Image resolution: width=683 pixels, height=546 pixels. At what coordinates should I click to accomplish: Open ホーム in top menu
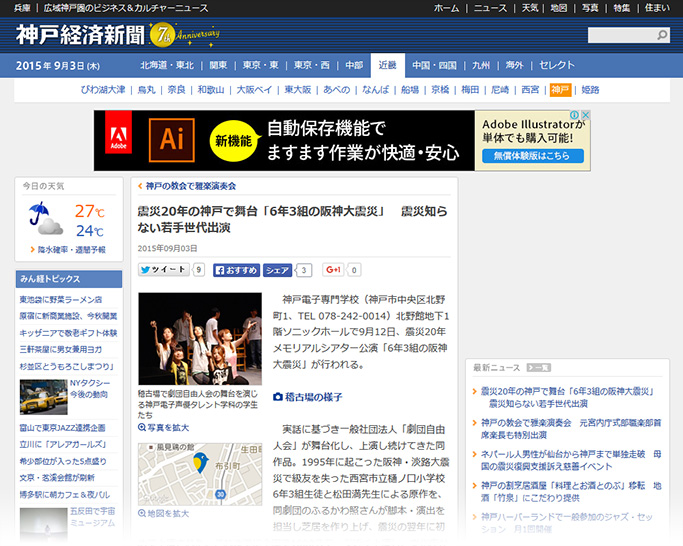[446, 8]
